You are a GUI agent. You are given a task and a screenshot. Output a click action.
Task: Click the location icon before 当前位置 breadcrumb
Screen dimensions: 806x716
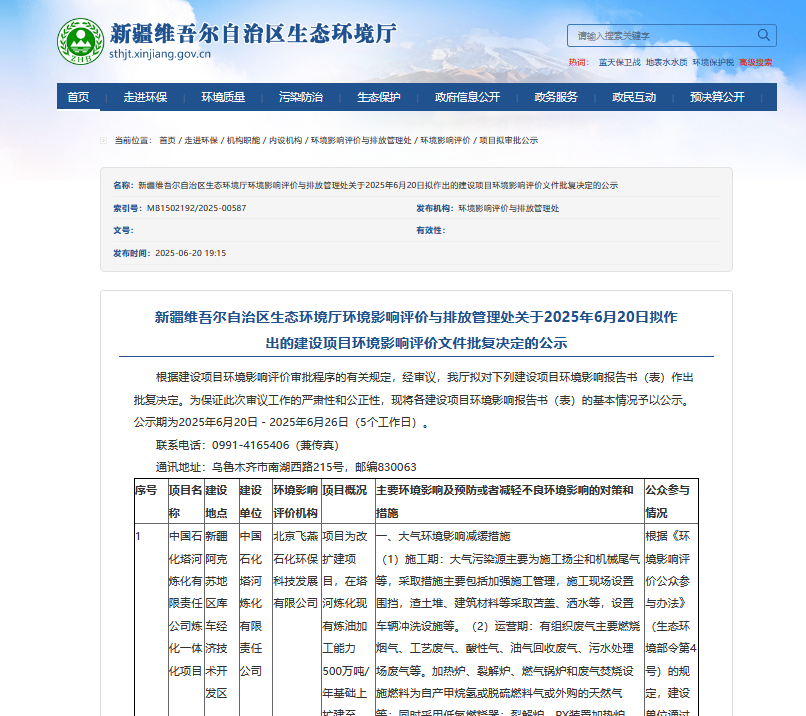pyautogui.click(x=106, y=140)
